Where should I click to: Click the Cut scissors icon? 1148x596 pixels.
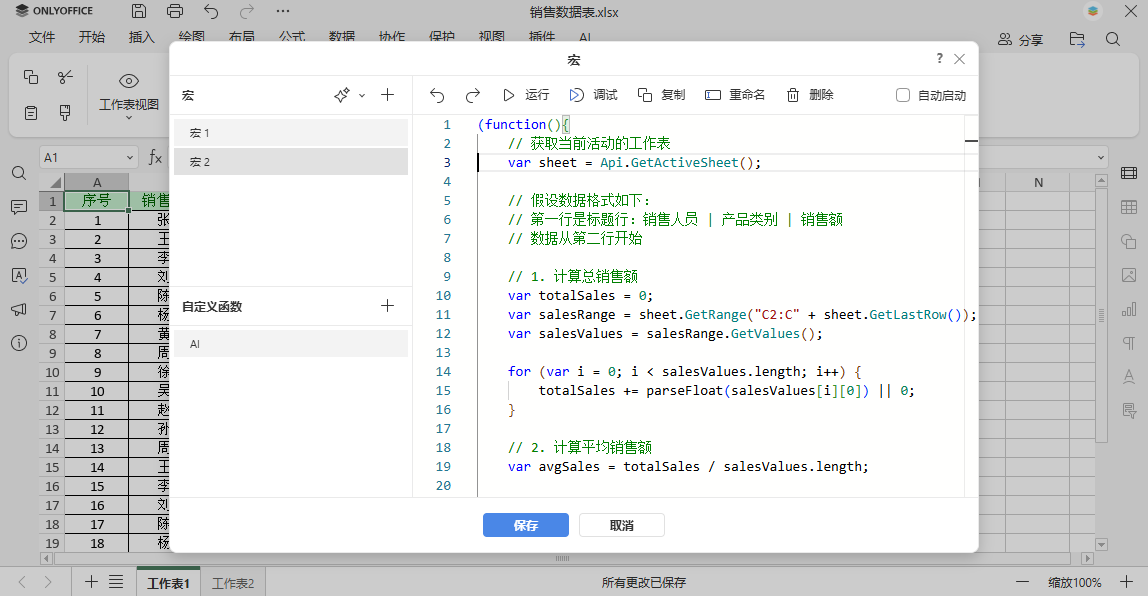[x=65, y=77]
